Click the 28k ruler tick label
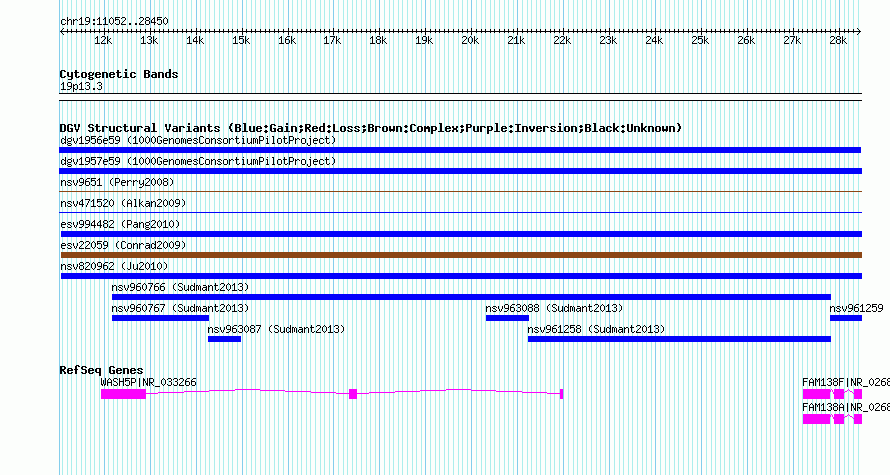Screen dimensions: 890x475 tap(838, 41)
